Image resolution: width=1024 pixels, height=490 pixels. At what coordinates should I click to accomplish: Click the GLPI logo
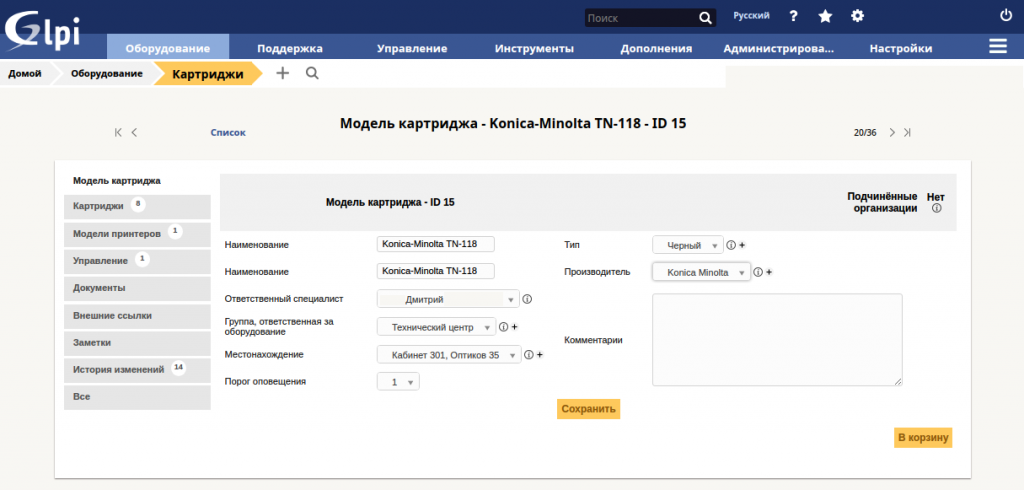click(42, 31)
